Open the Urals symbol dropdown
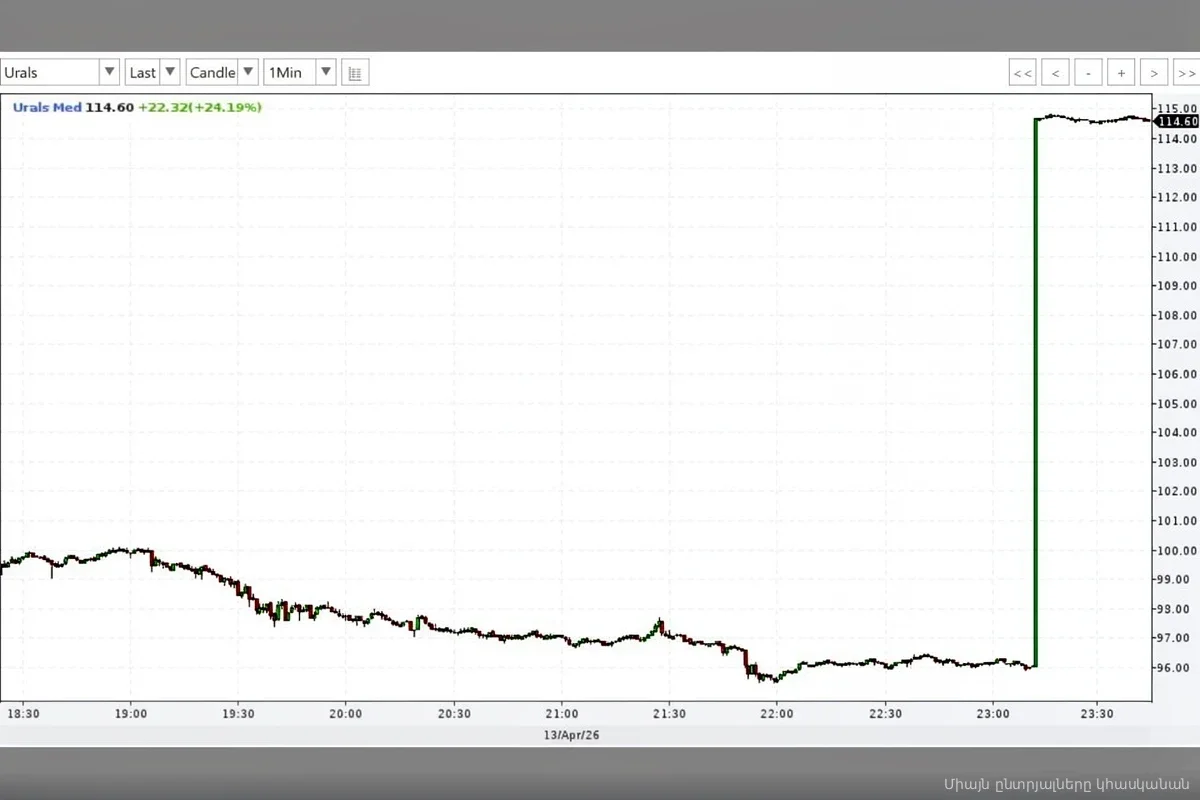 (108, 71)
